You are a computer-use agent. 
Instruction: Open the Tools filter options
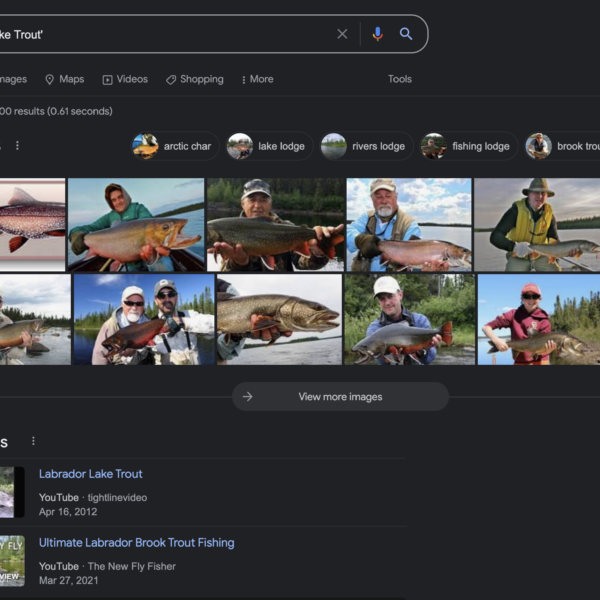pos(399,79)
